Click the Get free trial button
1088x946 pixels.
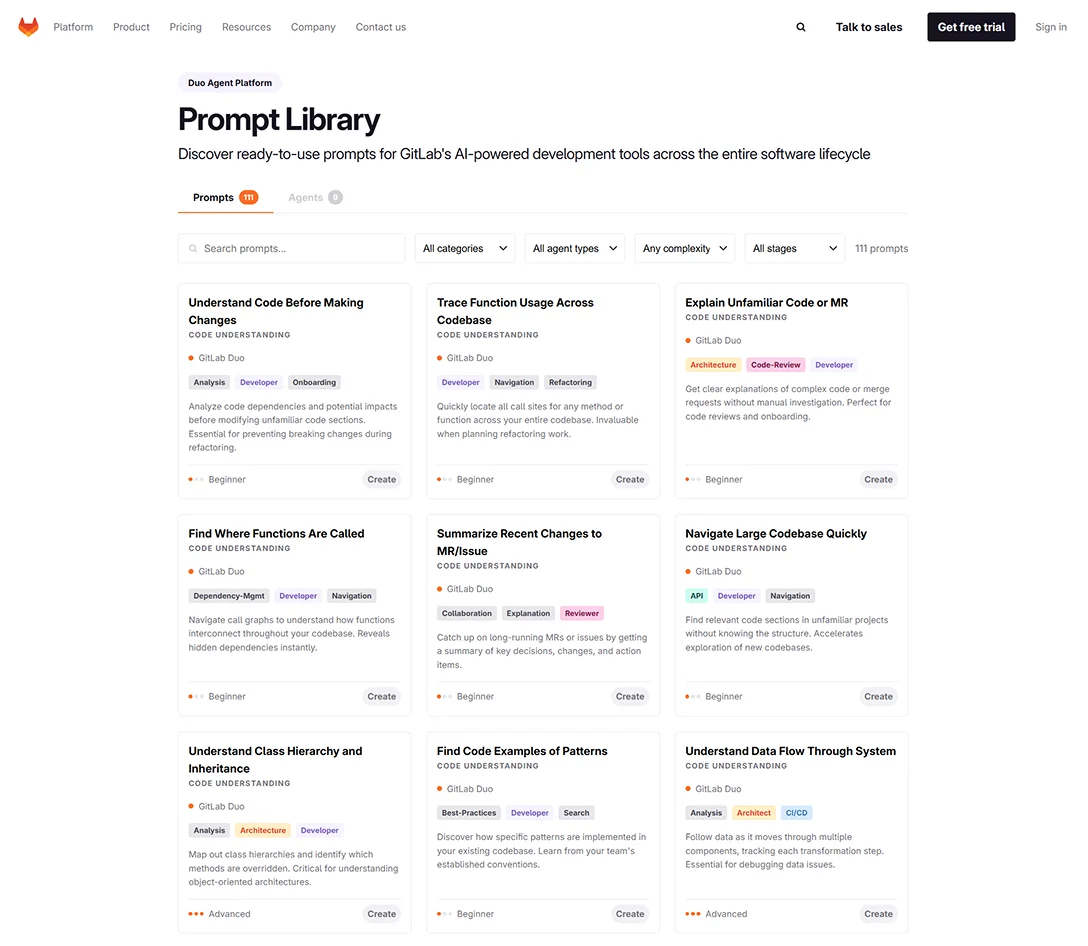tap(971, 27)
